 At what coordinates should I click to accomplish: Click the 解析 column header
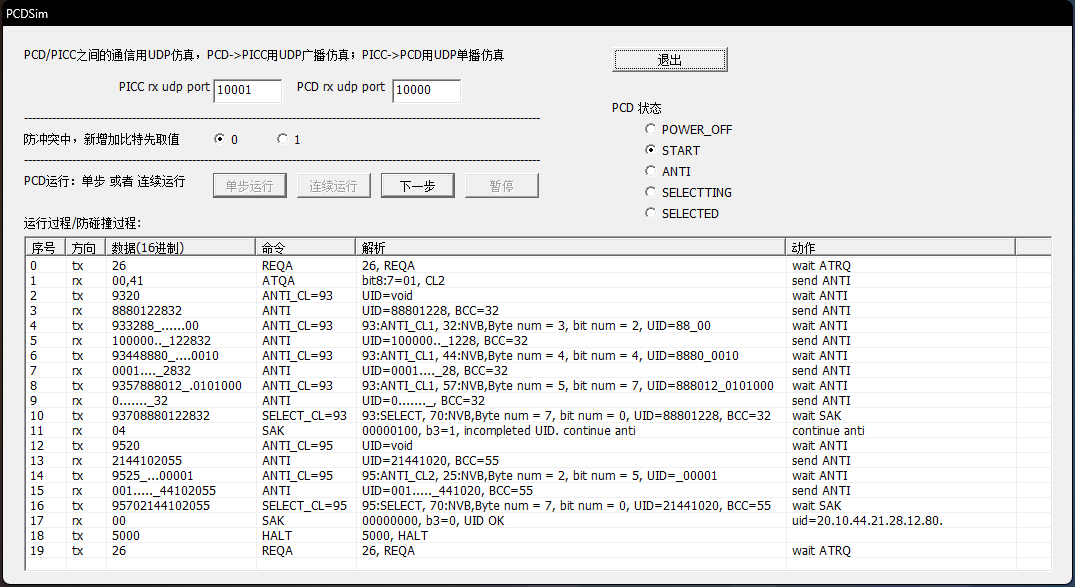point(570,247)
